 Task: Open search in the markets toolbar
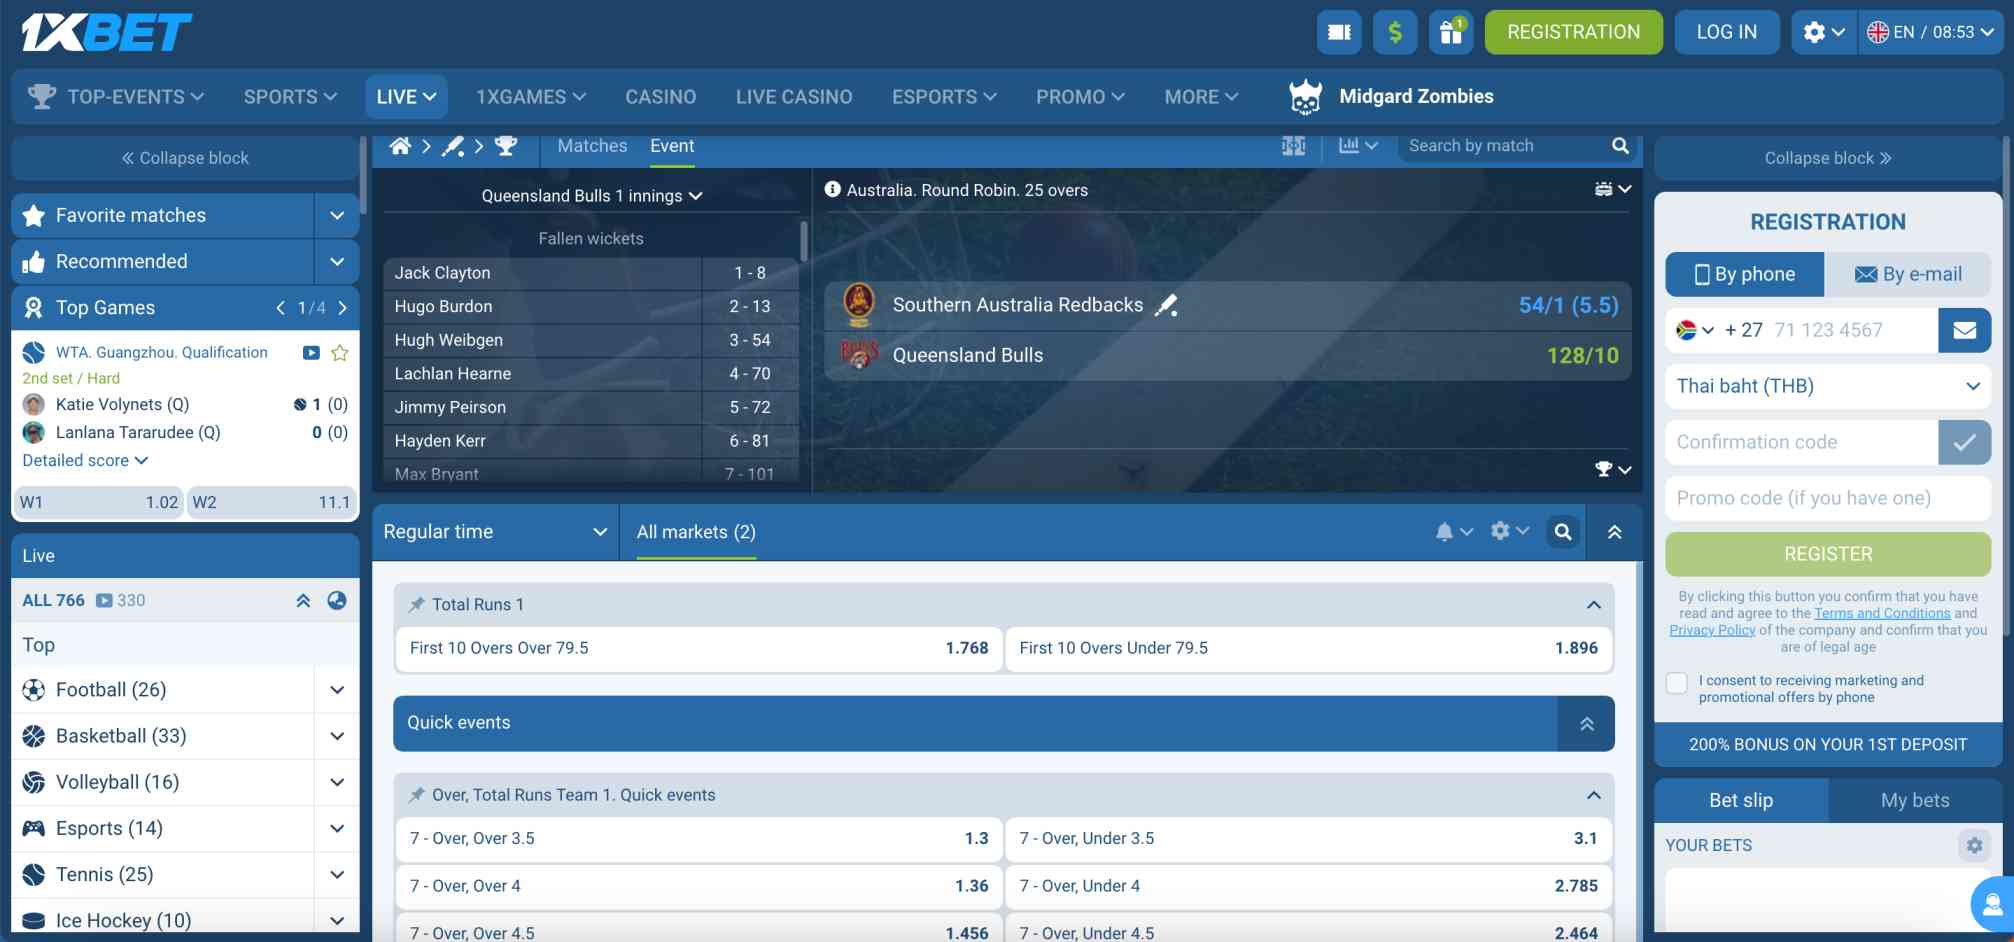(x=1563, y=531)
